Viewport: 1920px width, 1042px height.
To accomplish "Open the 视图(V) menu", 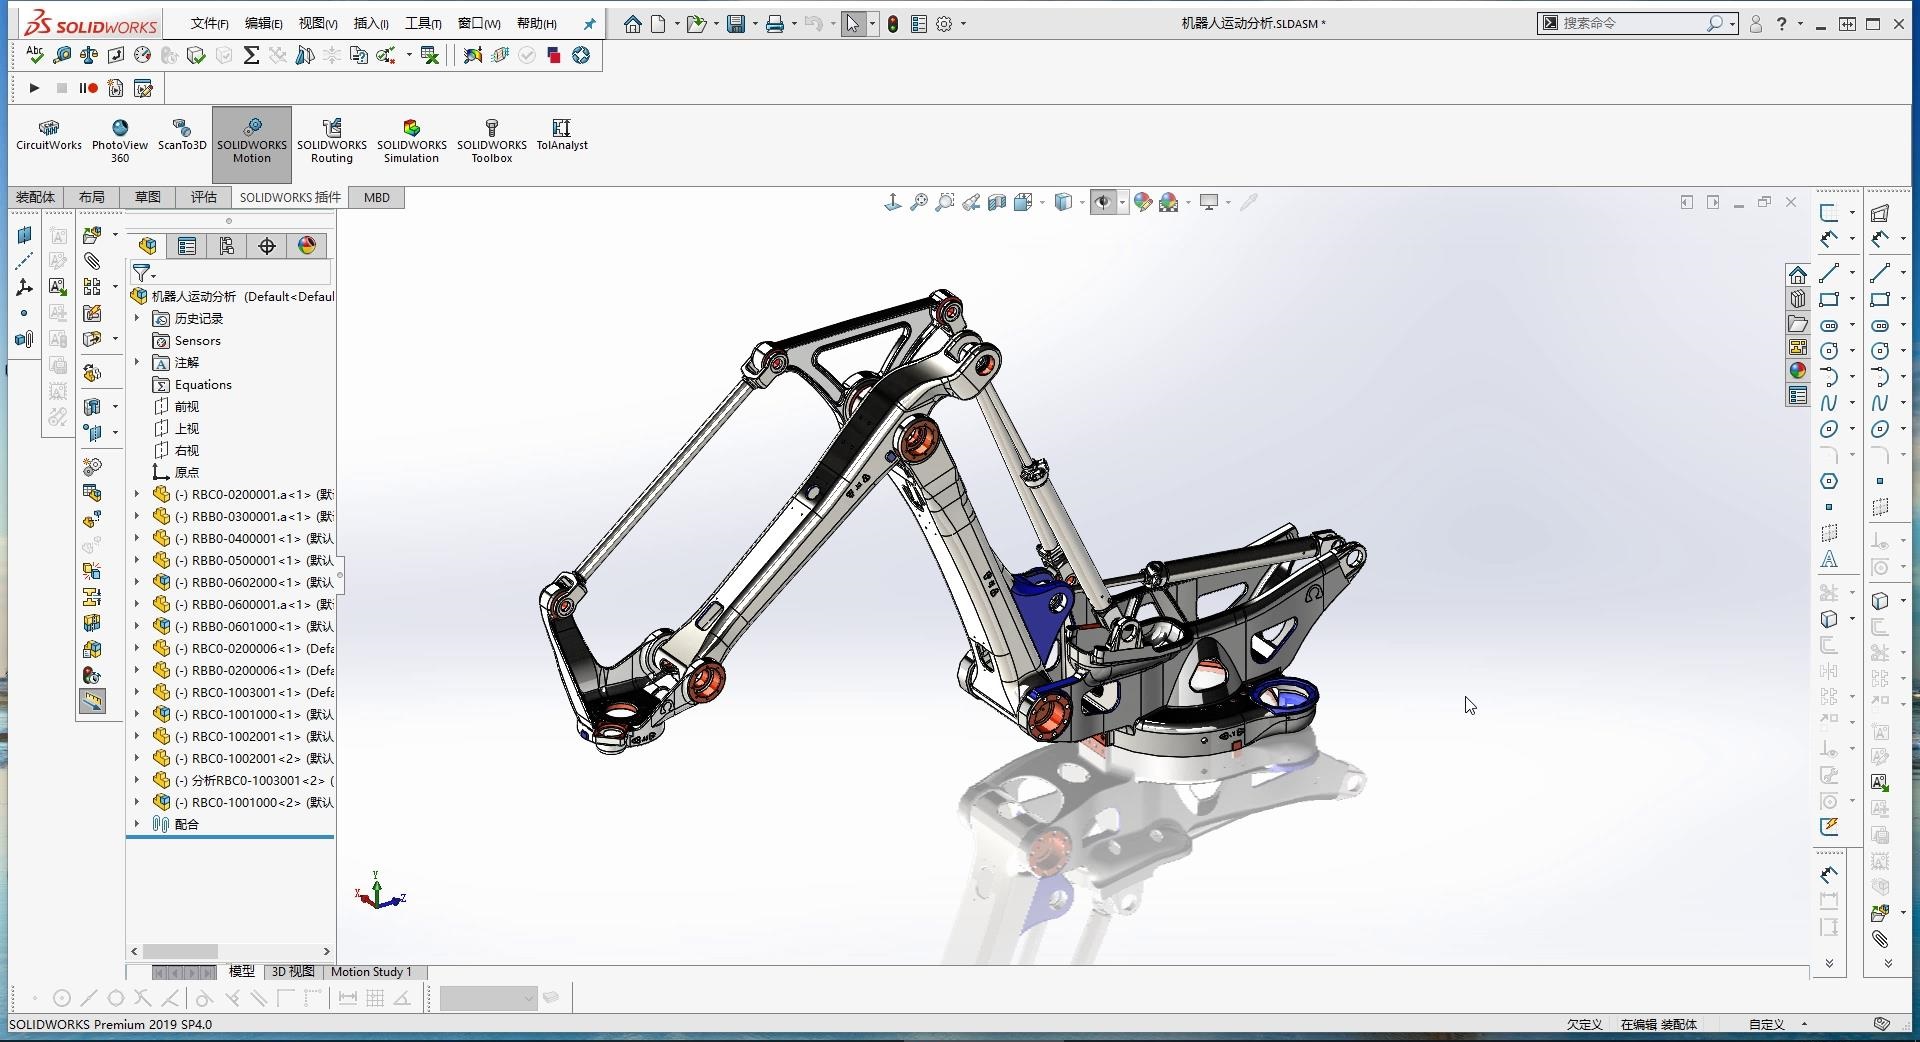I will (318, 23).
